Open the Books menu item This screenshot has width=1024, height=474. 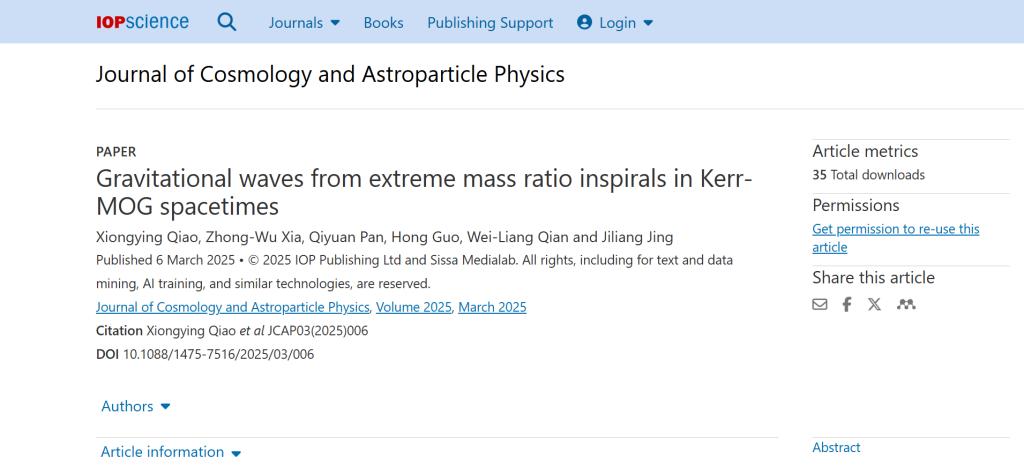383,23
